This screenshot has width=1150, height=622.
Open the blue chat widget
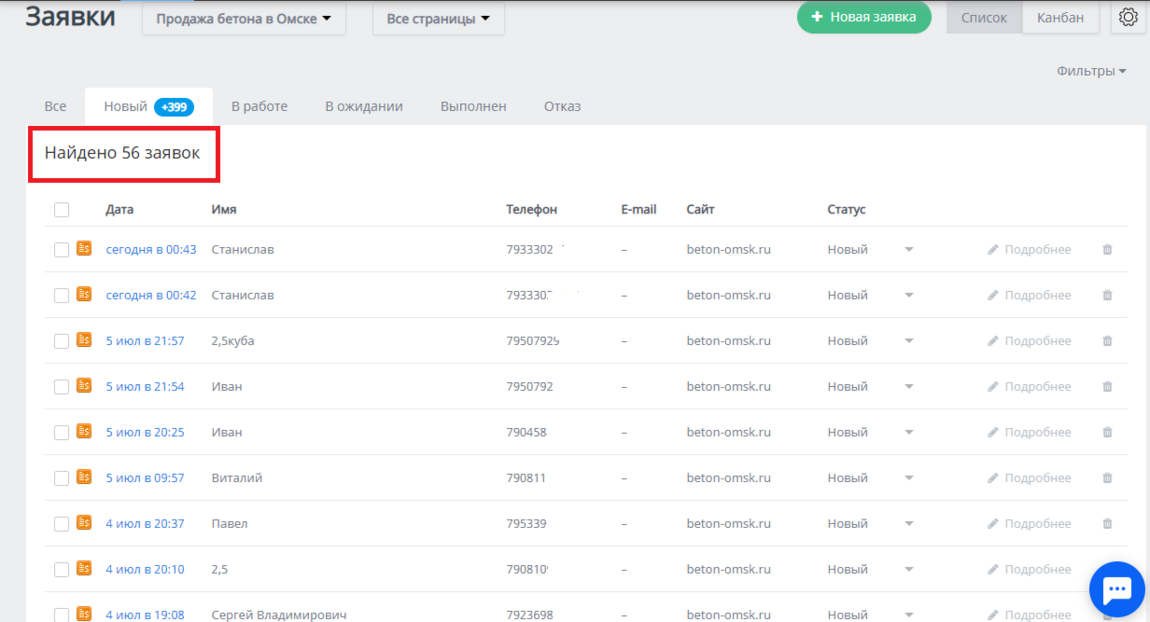pos(1116,589)
